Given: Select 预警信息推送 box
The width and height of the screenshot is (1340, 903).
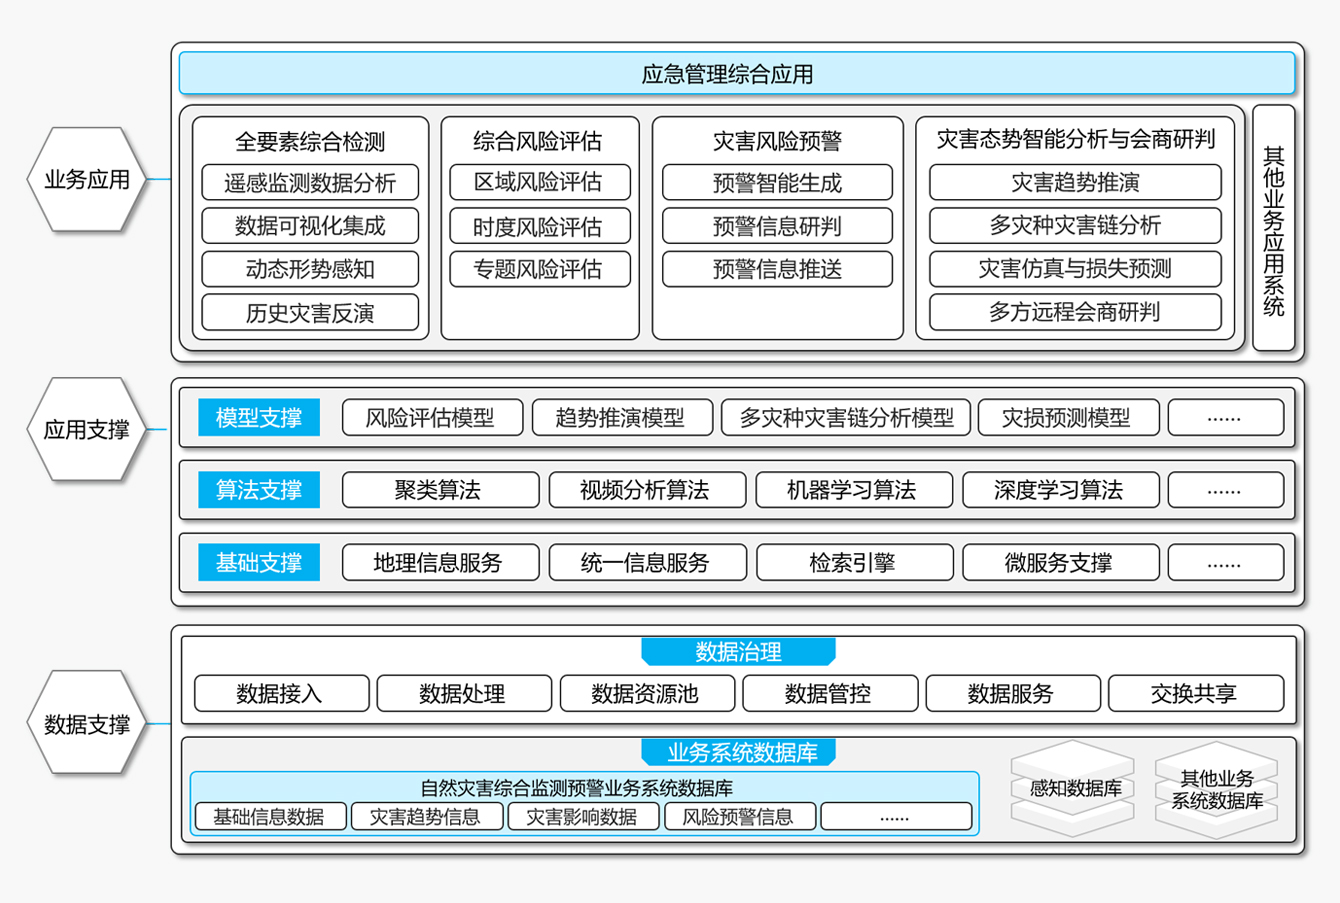Looking at the screenshot, I should pyautogui.click(x=777, y=269).
